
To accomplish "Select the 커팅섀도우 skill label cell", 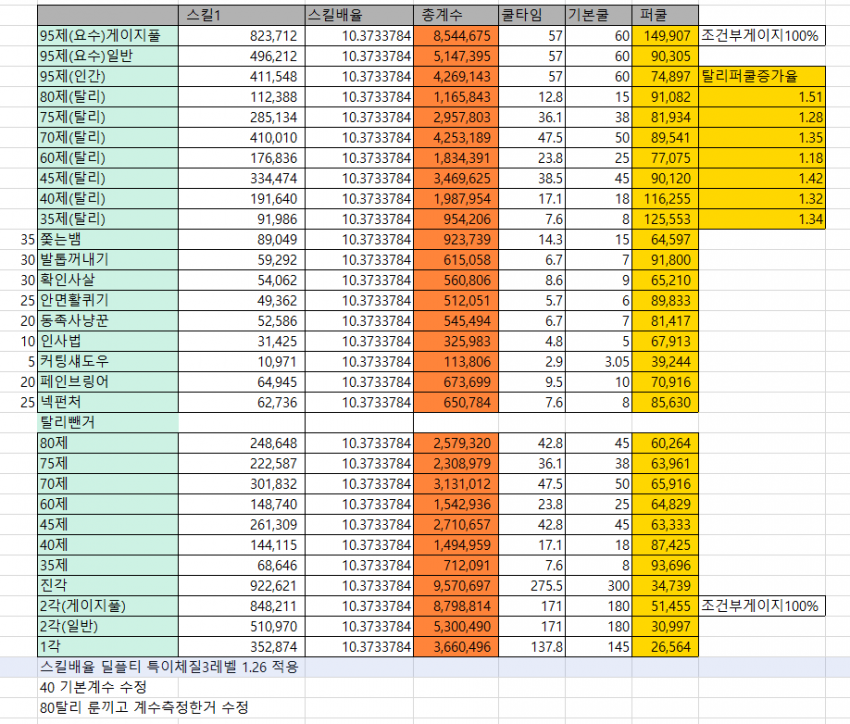I will pos(107,361).
